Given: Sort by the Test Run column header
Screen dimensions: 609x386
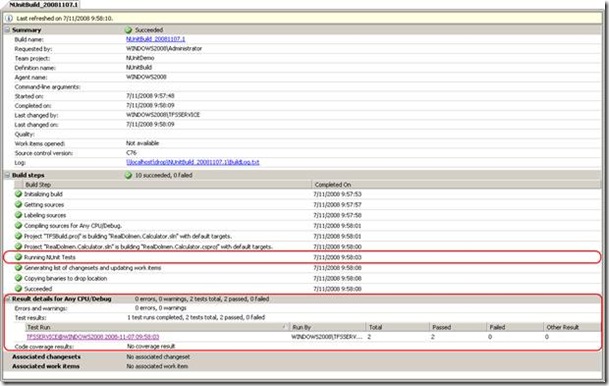Looking at the screenshot, I should [157, 327].
